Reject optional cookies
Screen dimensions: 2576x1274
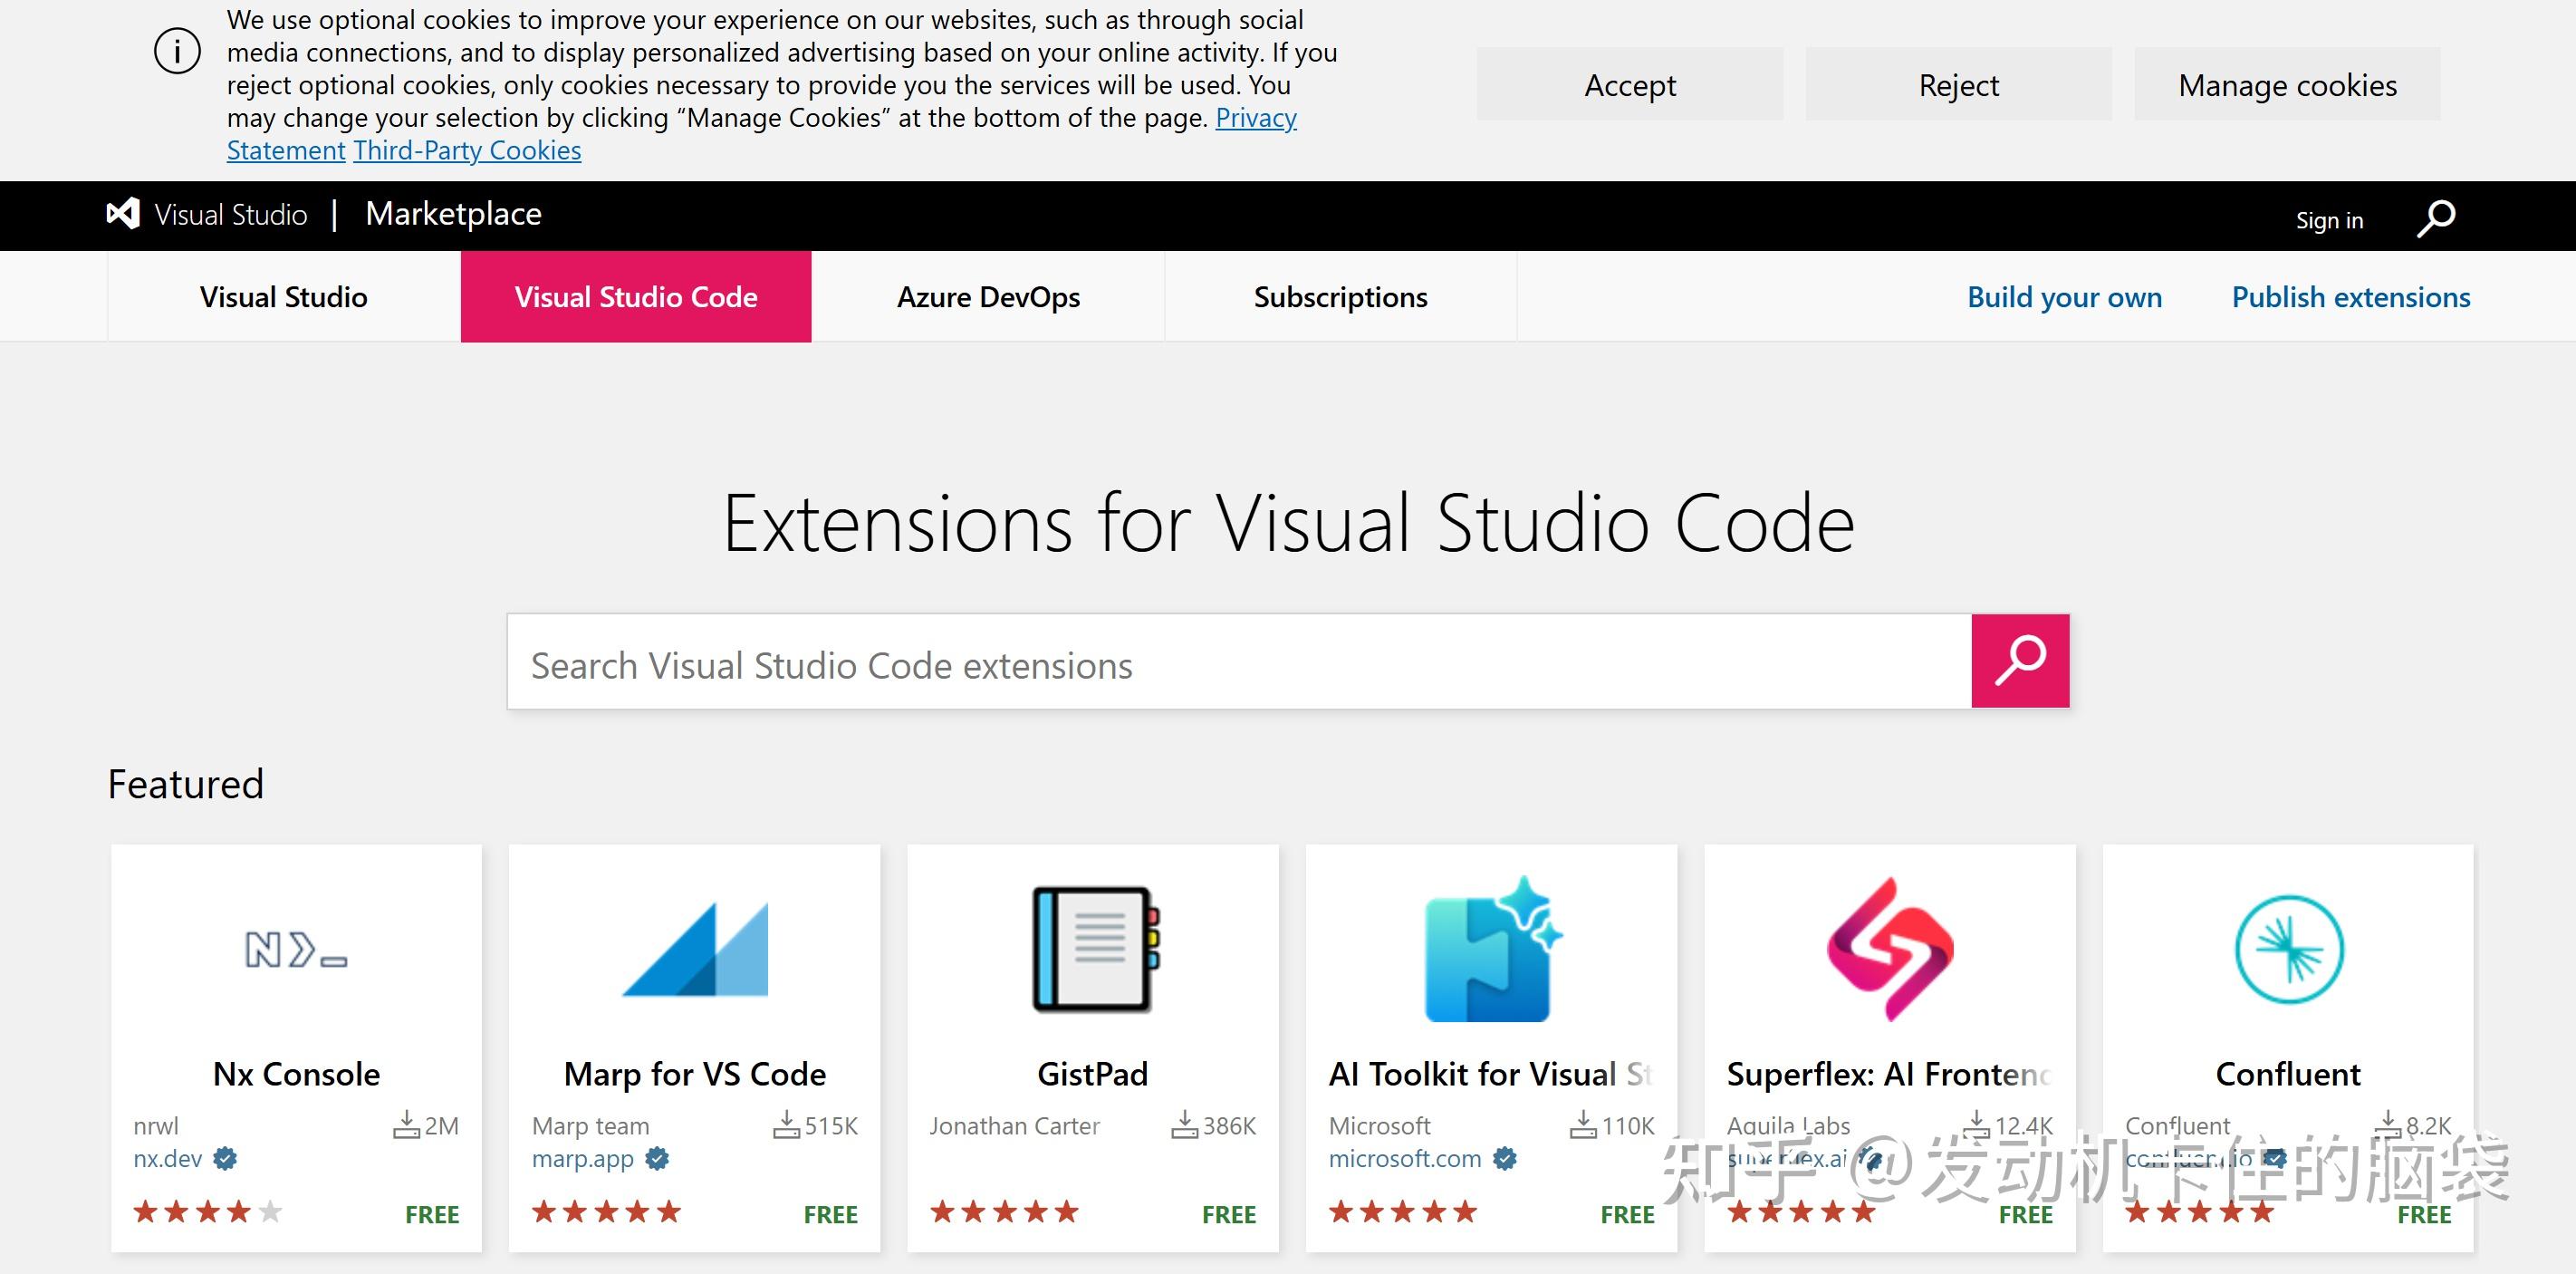(x=1958, y=85)
